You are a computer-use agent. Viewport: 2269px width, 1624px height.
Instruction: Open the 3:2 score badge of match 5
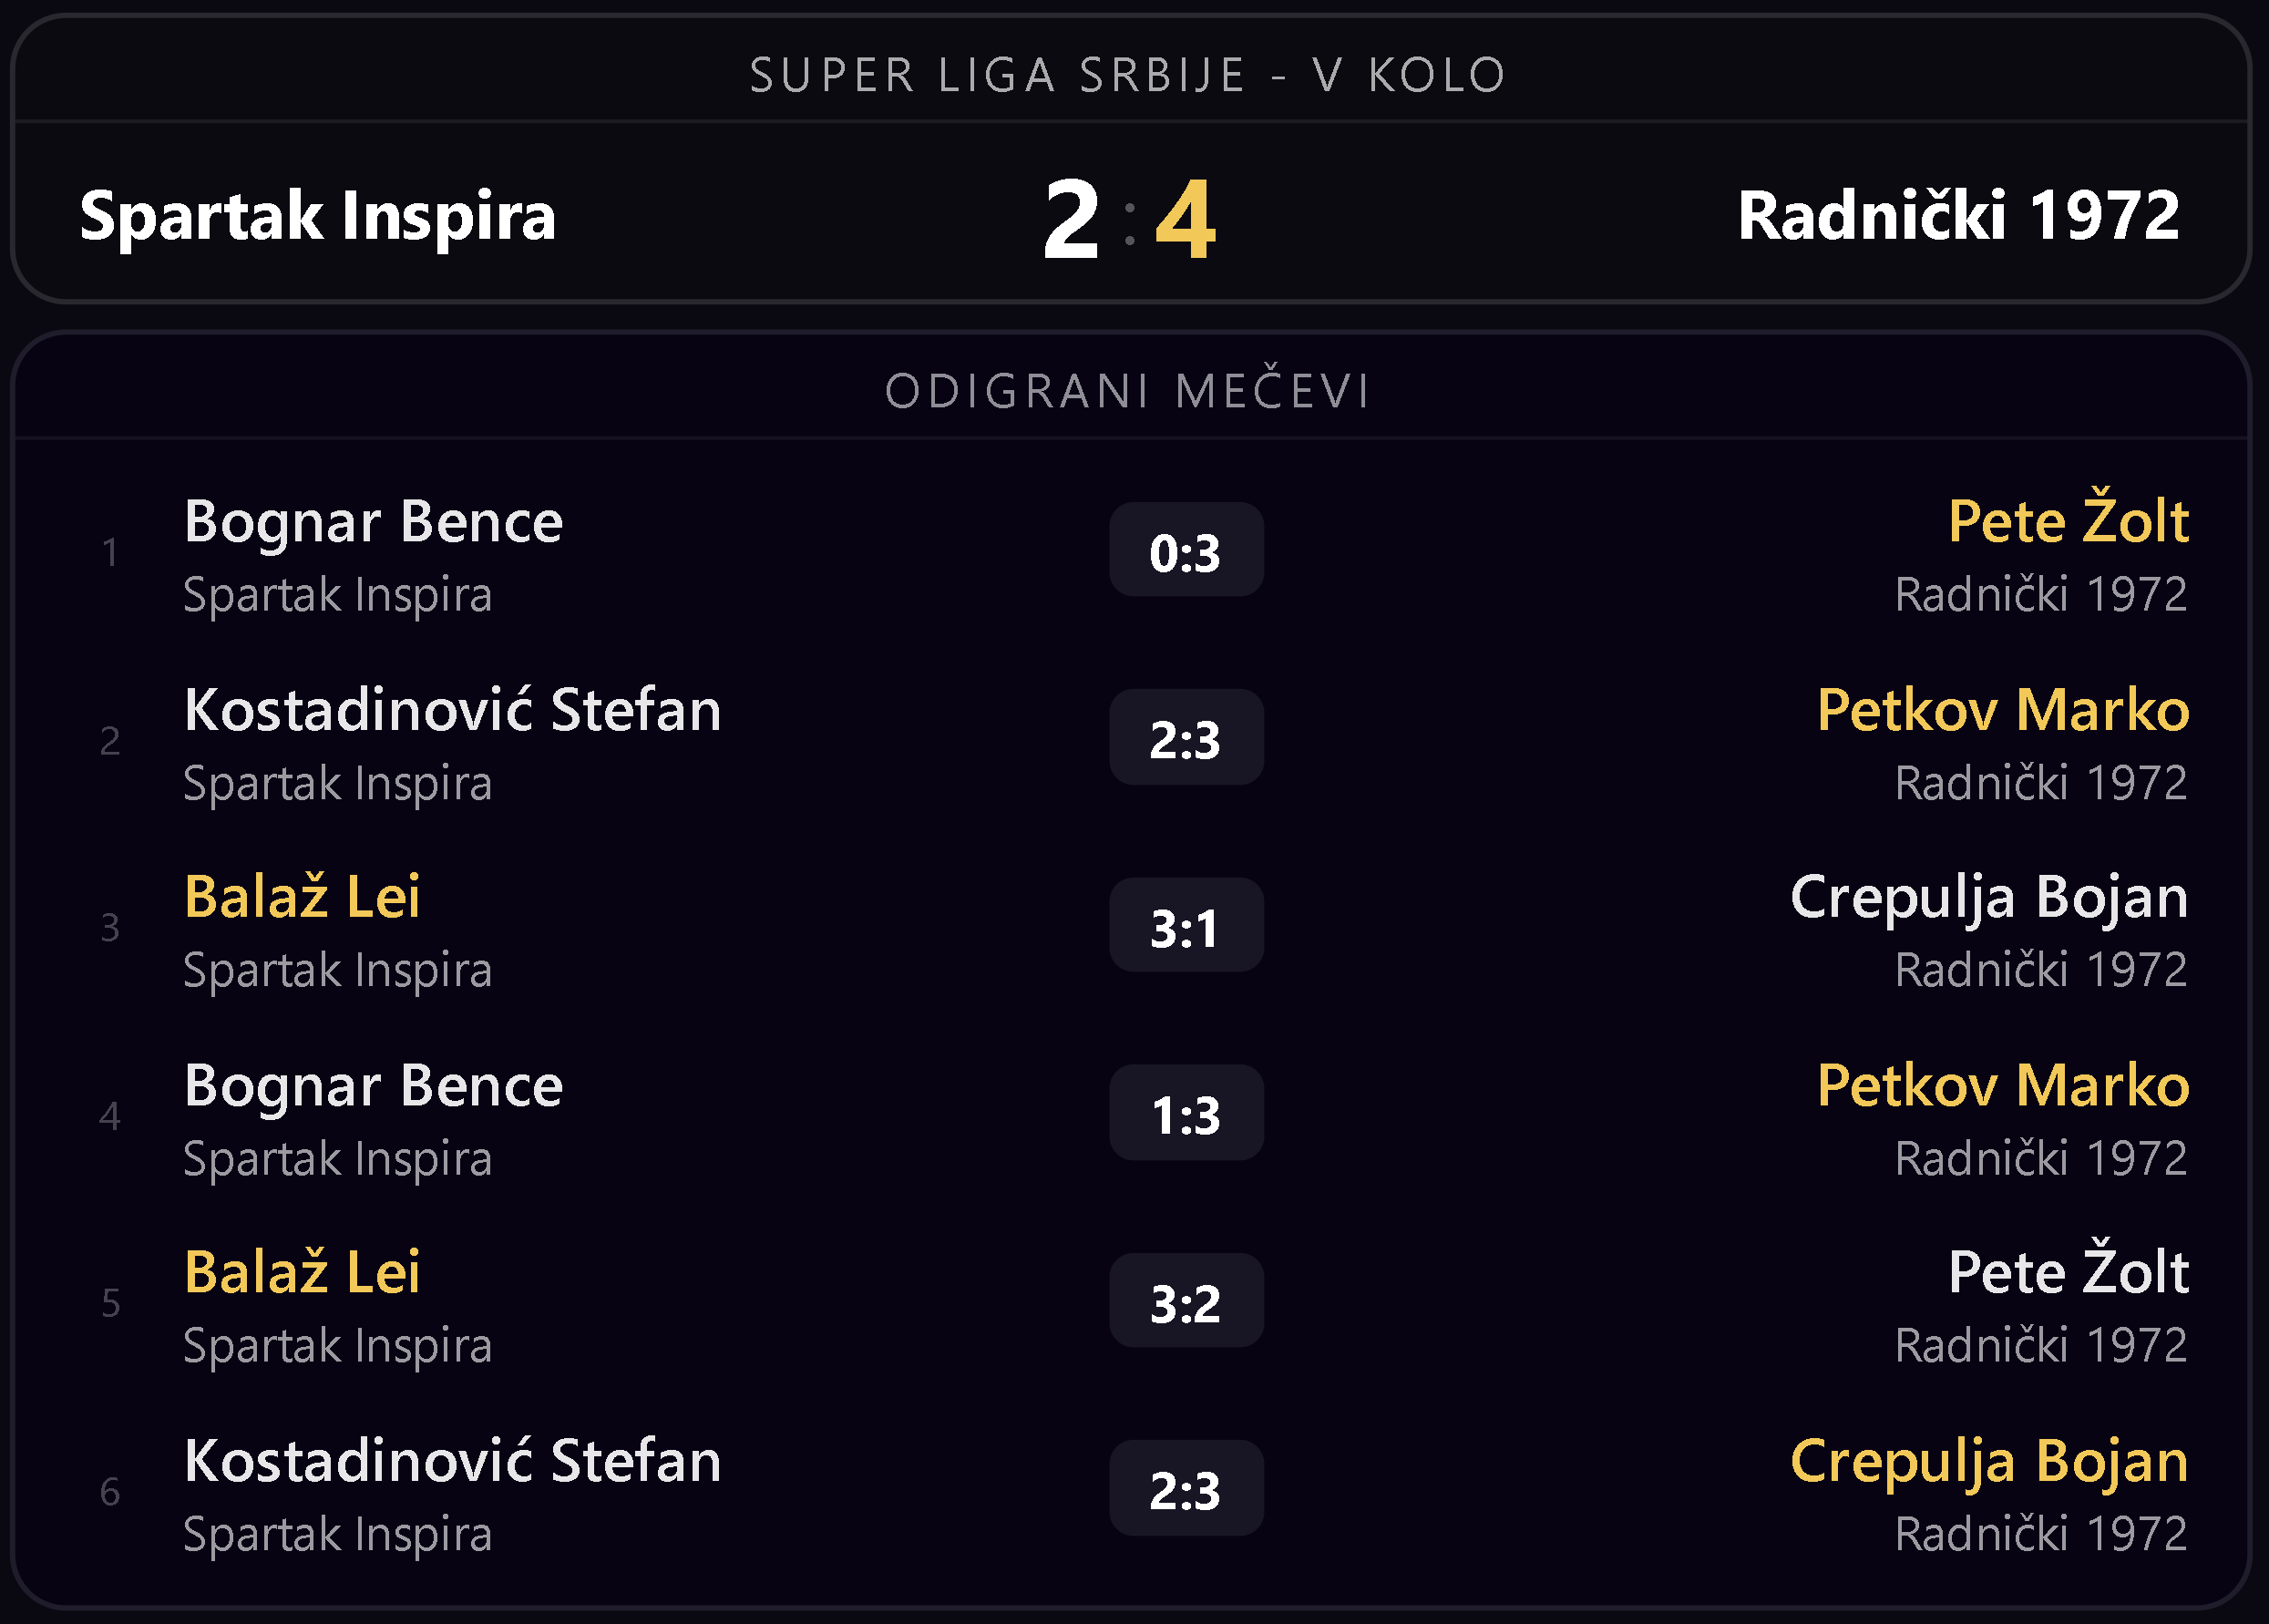[1186, 1301]
